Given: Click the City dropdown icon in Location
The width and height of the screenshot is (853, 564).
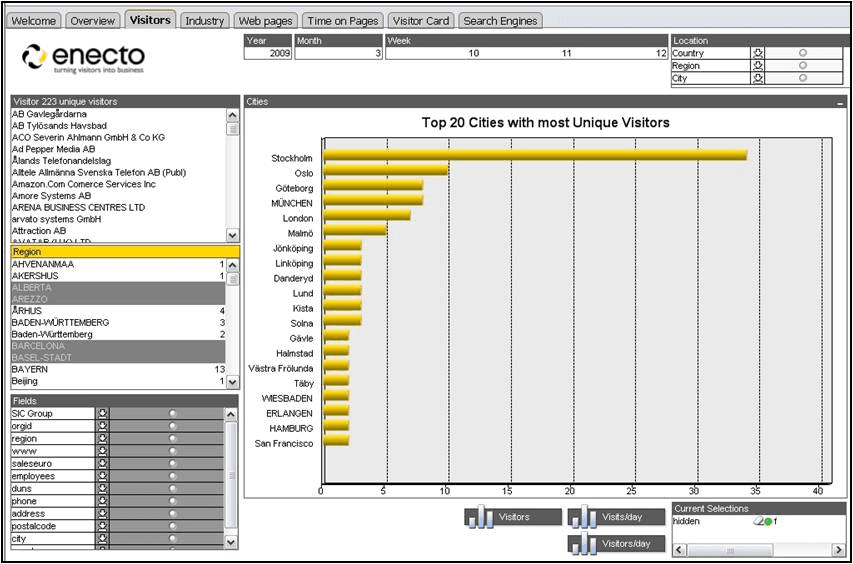Looking at the screenshot, I should click(x=758, y=78).
